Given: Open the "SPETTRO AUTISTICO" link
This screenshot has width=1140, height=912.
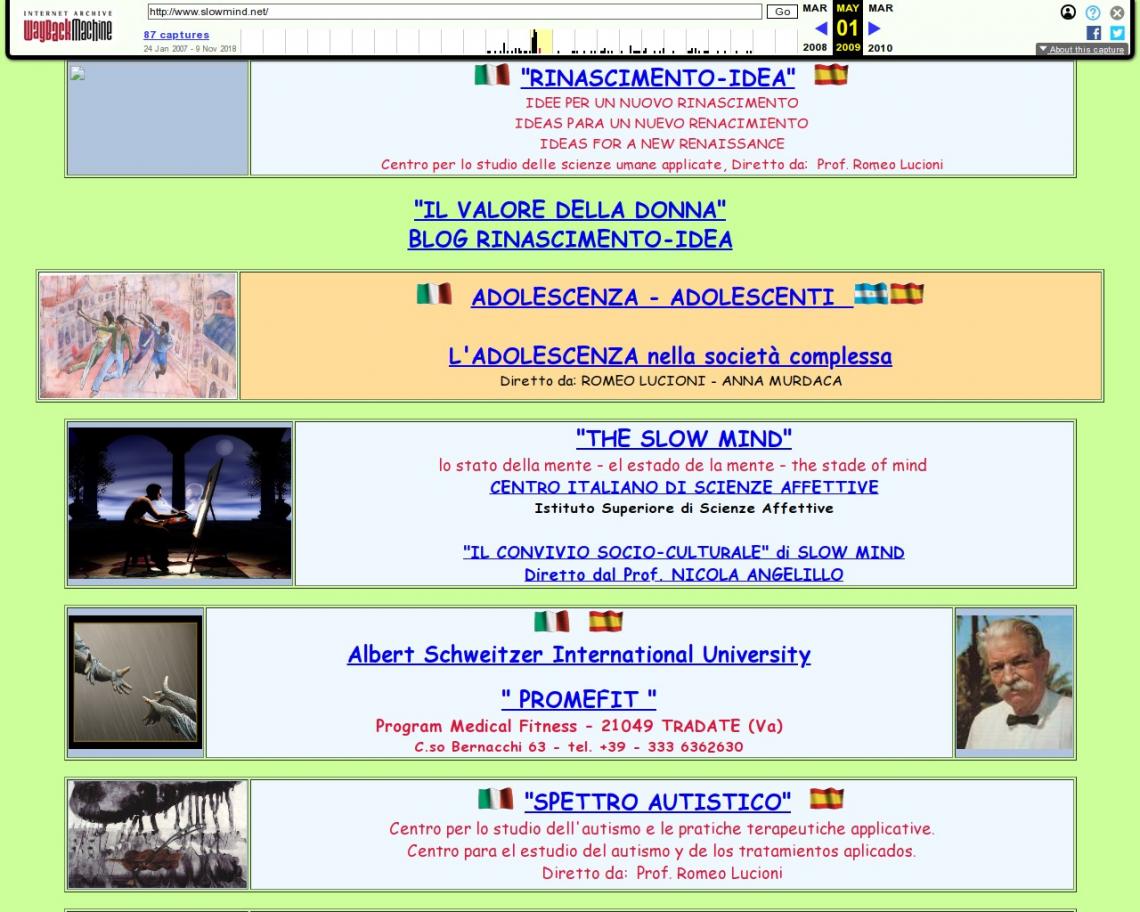Looking at the screenshot, I should (x=658, y=801).
